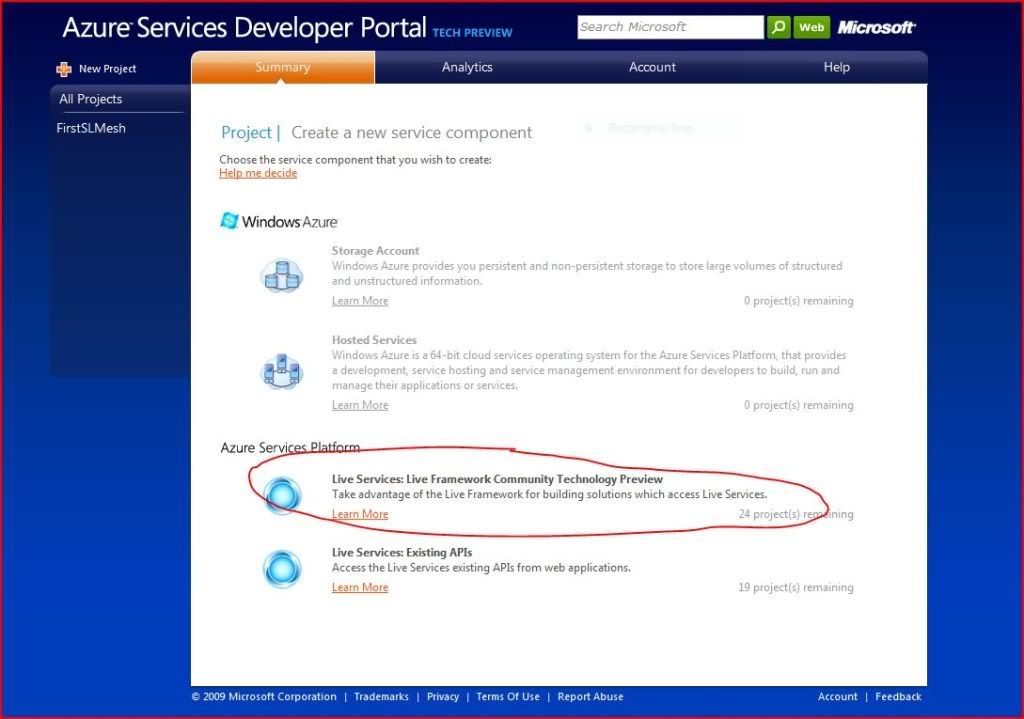Click the Create a new service component heading
The image size is (1024, 719).
tap(411, 133)
